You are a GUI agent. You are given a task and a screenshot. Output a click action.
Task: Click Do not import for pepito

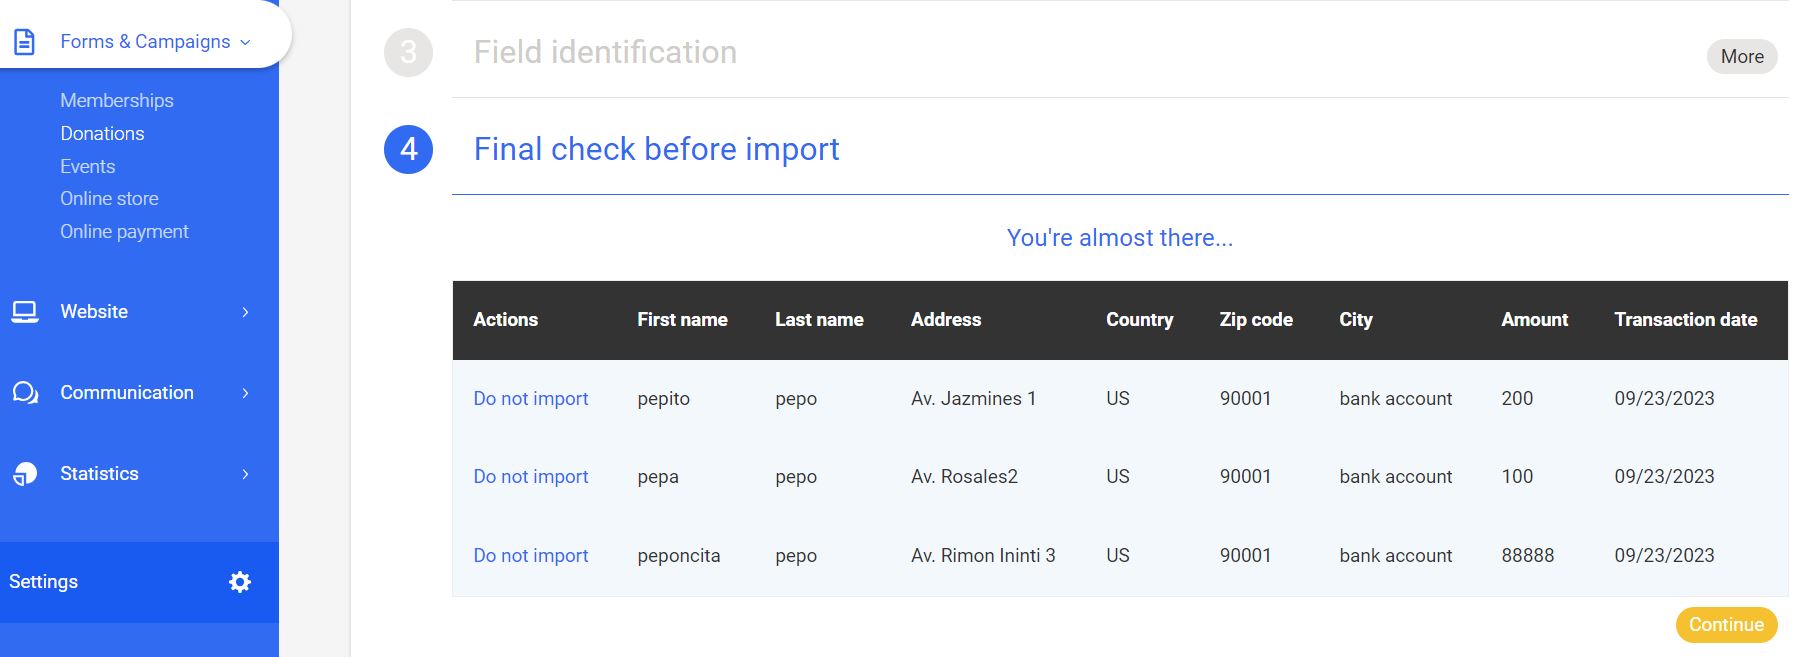click(531, 398)
